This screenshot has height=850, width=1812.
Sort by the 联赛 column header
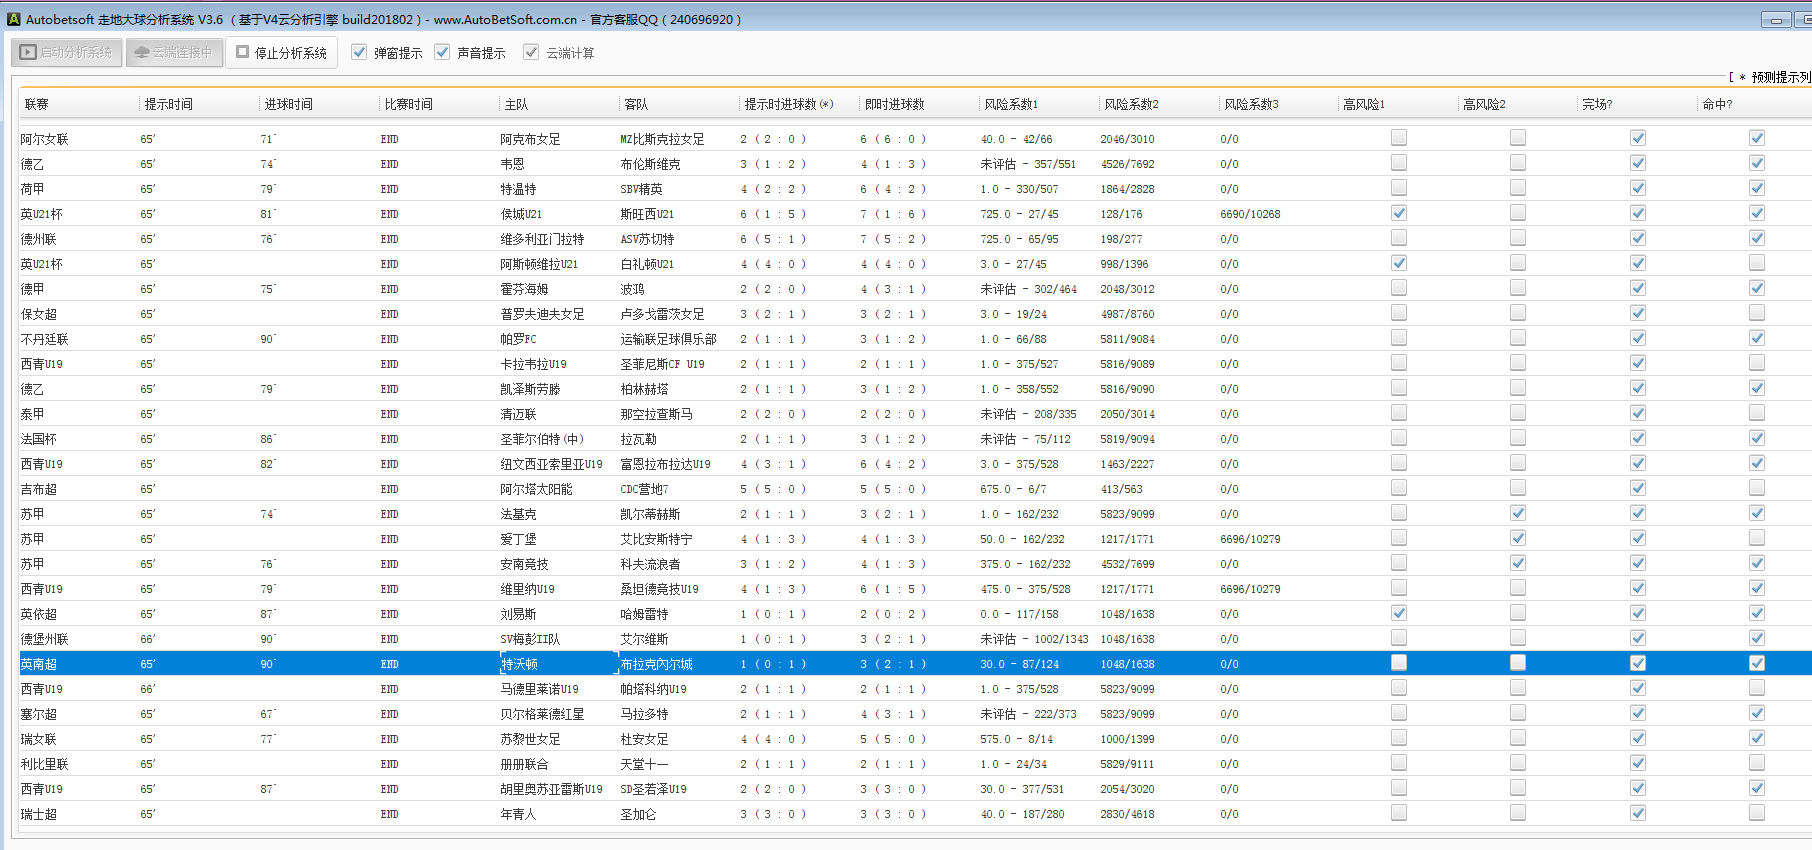[37, 104]
